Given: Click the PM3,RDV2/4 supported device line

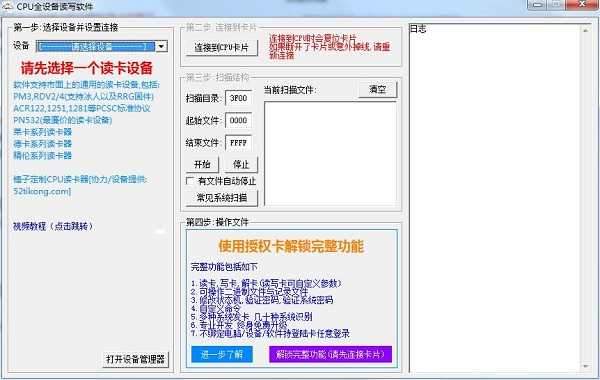Looking at the screenshot, I should click(x=83, y=96).
